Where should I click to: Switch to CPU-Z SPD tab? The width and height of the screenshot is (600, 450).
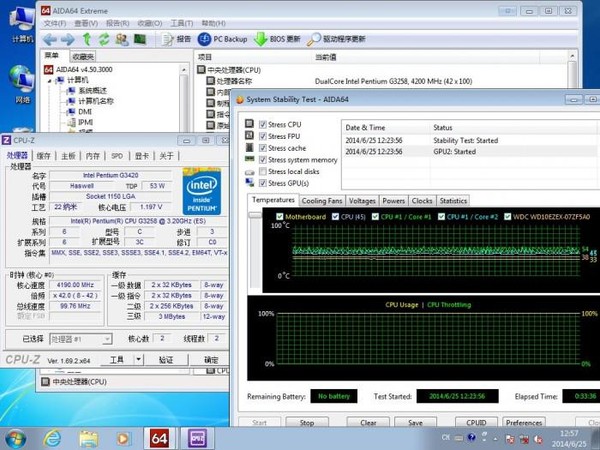click(x=117, y=156)
